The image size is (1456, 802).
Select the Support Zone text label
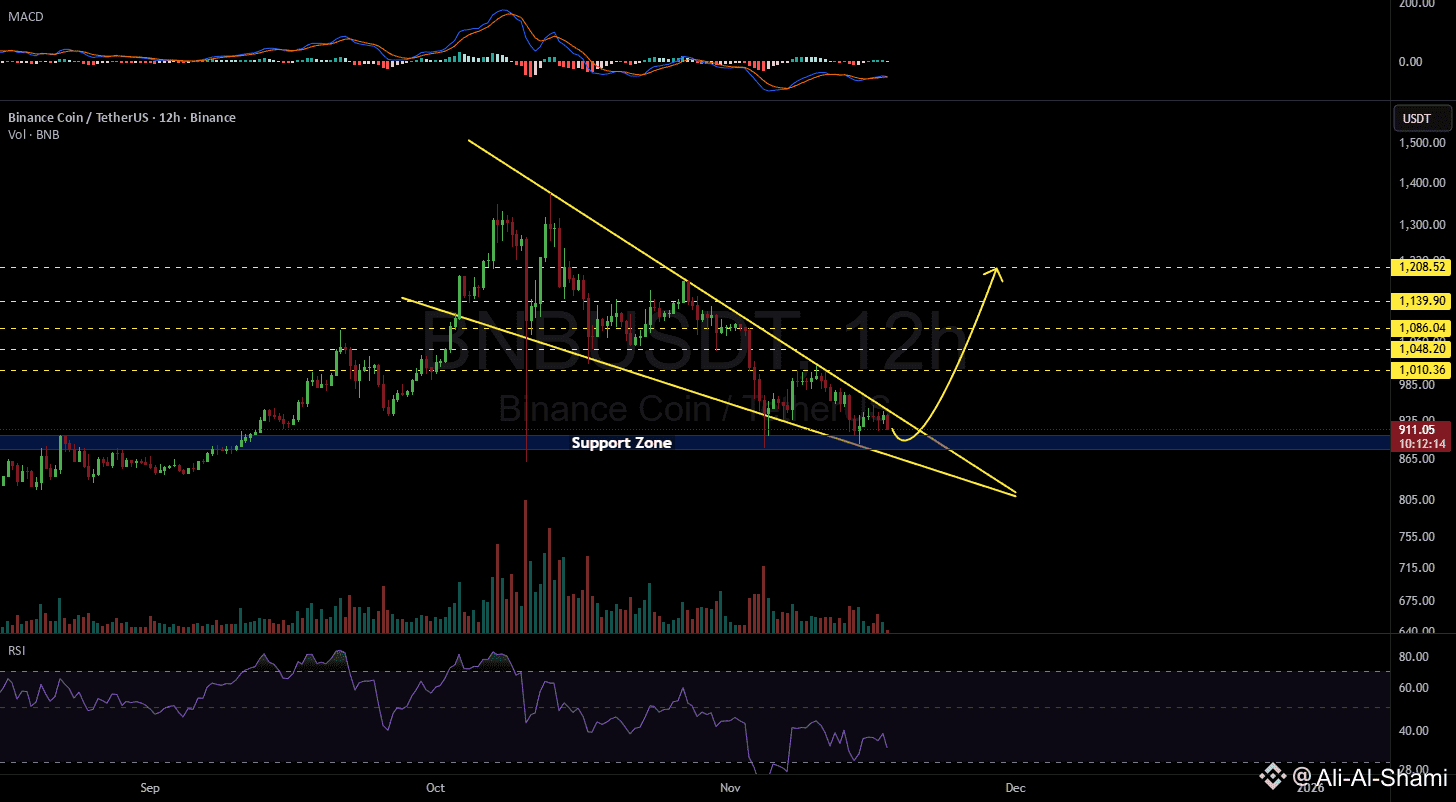pyautogui.click(x=621, y=442)
